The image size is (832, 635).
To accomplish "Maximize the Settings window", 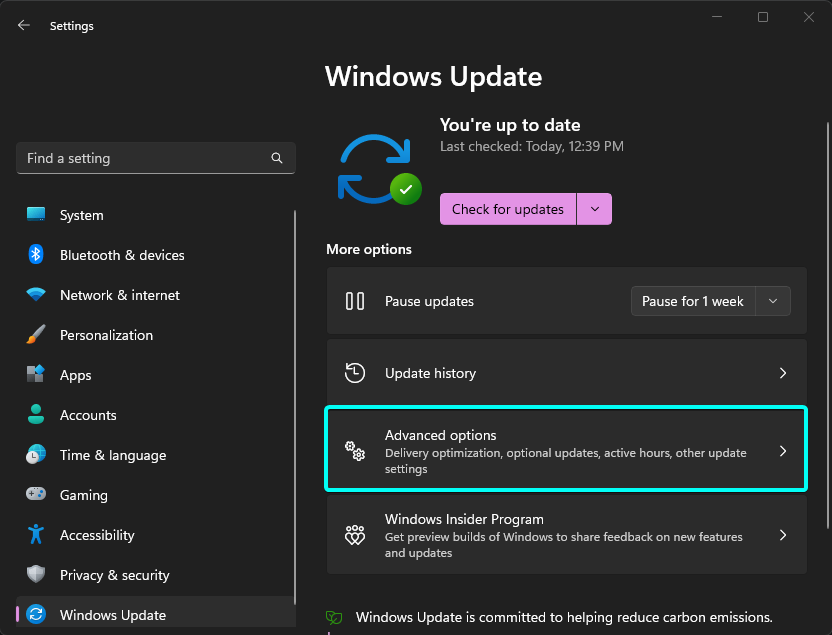I will coord(762,17).
